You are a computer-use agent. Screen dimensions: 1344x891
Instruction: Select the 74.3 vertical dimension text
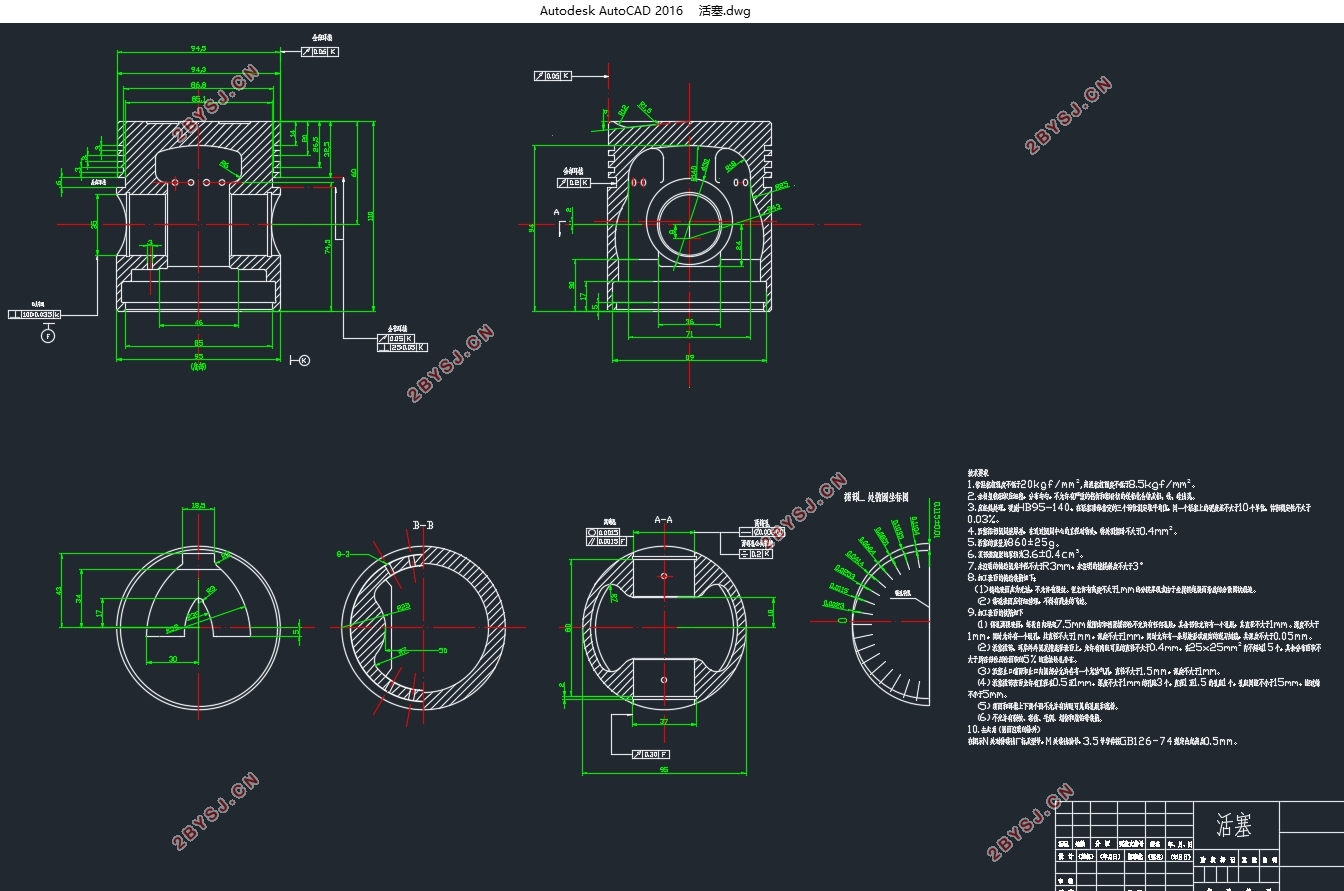(330, 246)
